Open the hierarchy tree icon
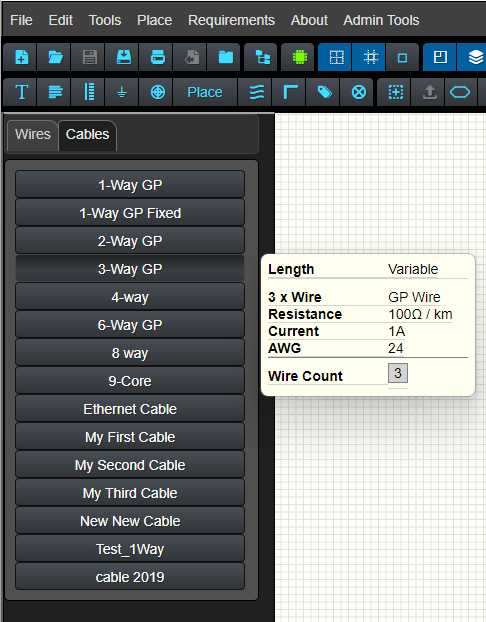 click(x=262, y=58)
